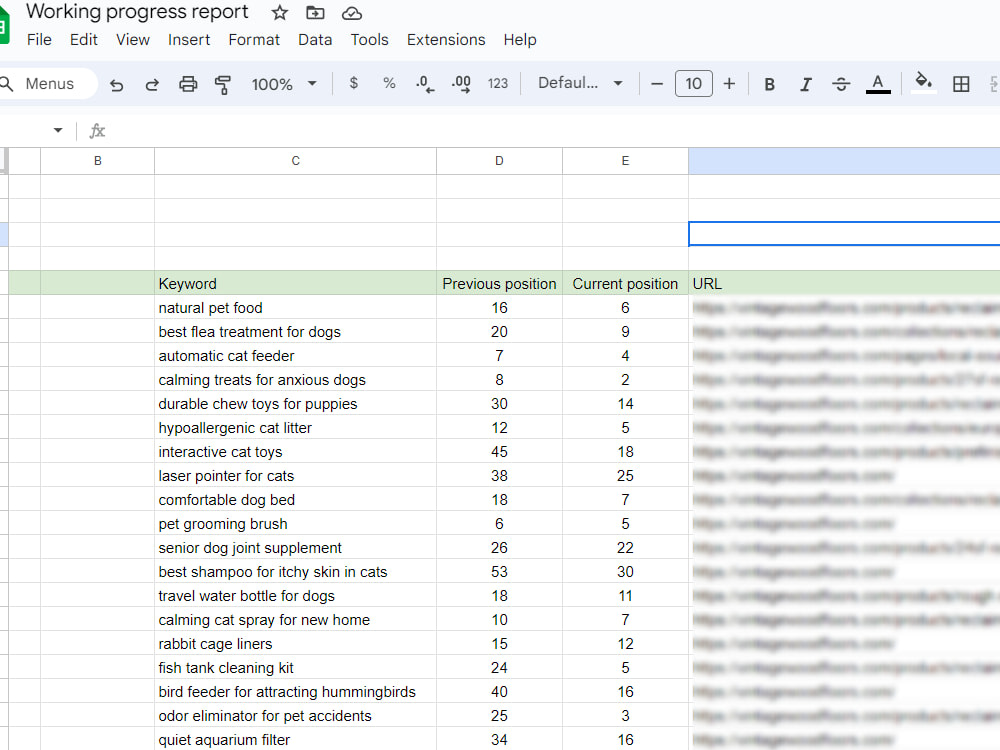The width and height of the screenshot is (1000, 750).
Task: Format as percent icon
Action: [389, 84]
